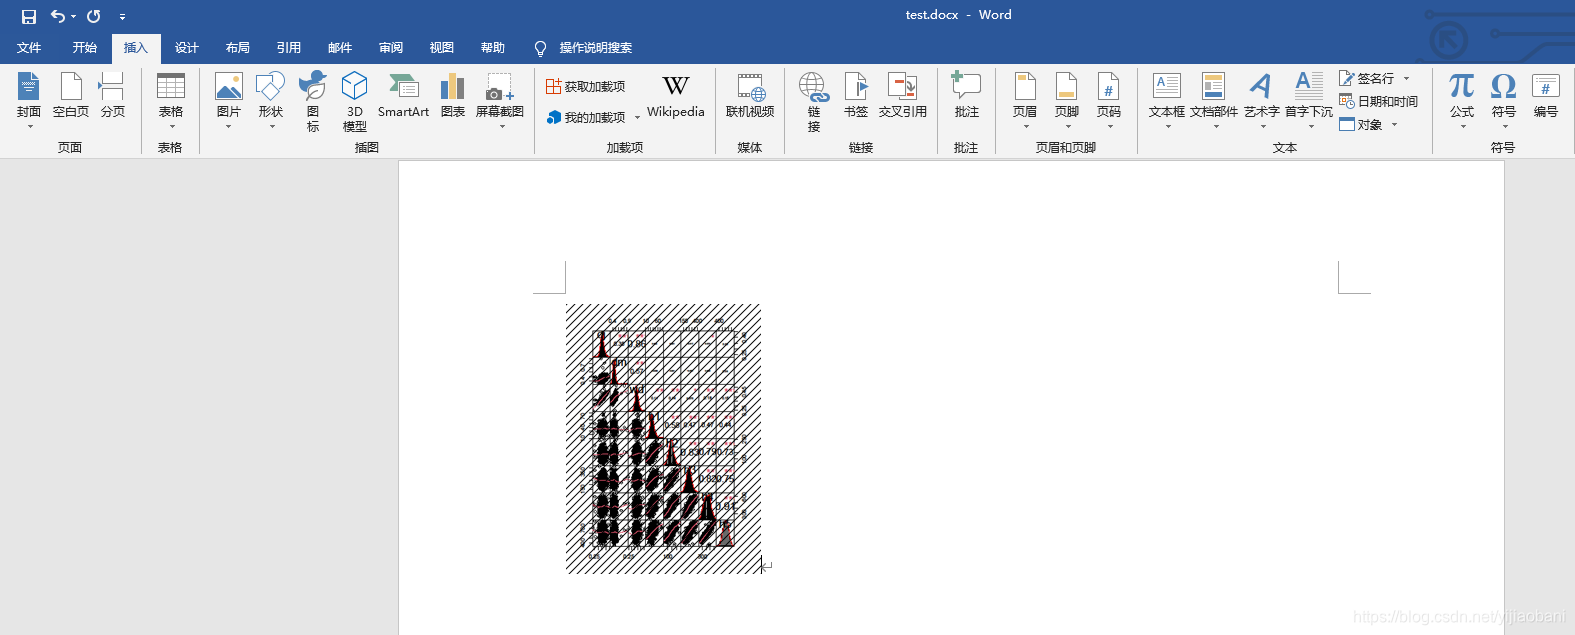The image size is (1575, 635).
Task: Switch to the 视图 ribbon tab
Action: [442, 48]
